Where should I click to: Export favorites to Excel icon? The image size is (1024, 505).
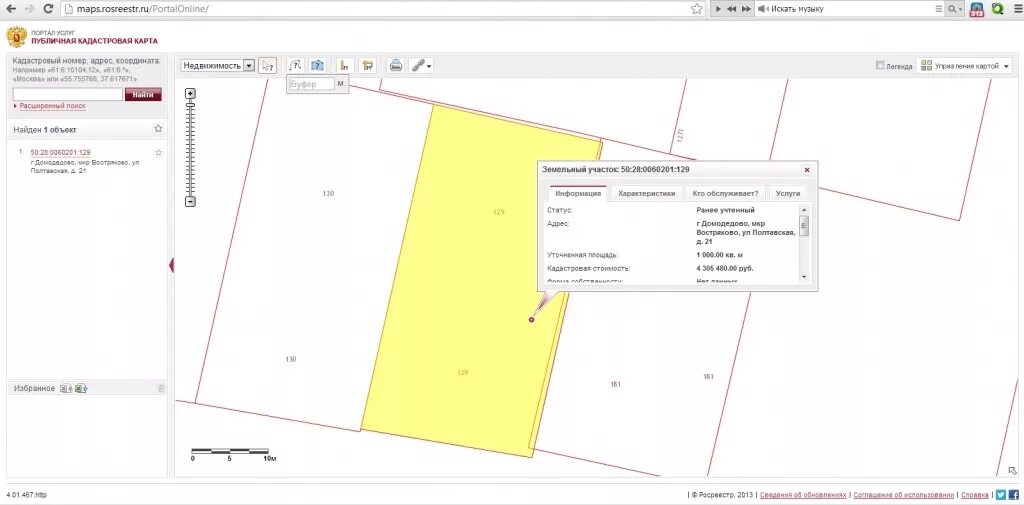click(81, 388)
